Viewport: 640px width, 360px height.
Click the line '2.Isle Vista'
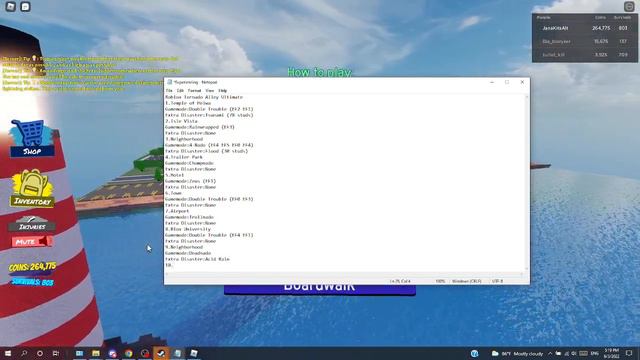[181, 121]
